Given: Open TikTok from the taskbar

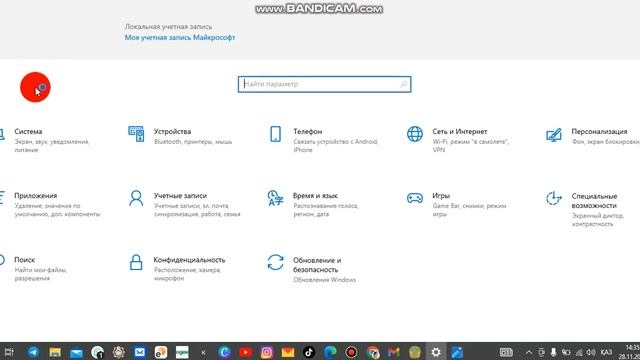Looking at the screenshot, I should [309, 352].
